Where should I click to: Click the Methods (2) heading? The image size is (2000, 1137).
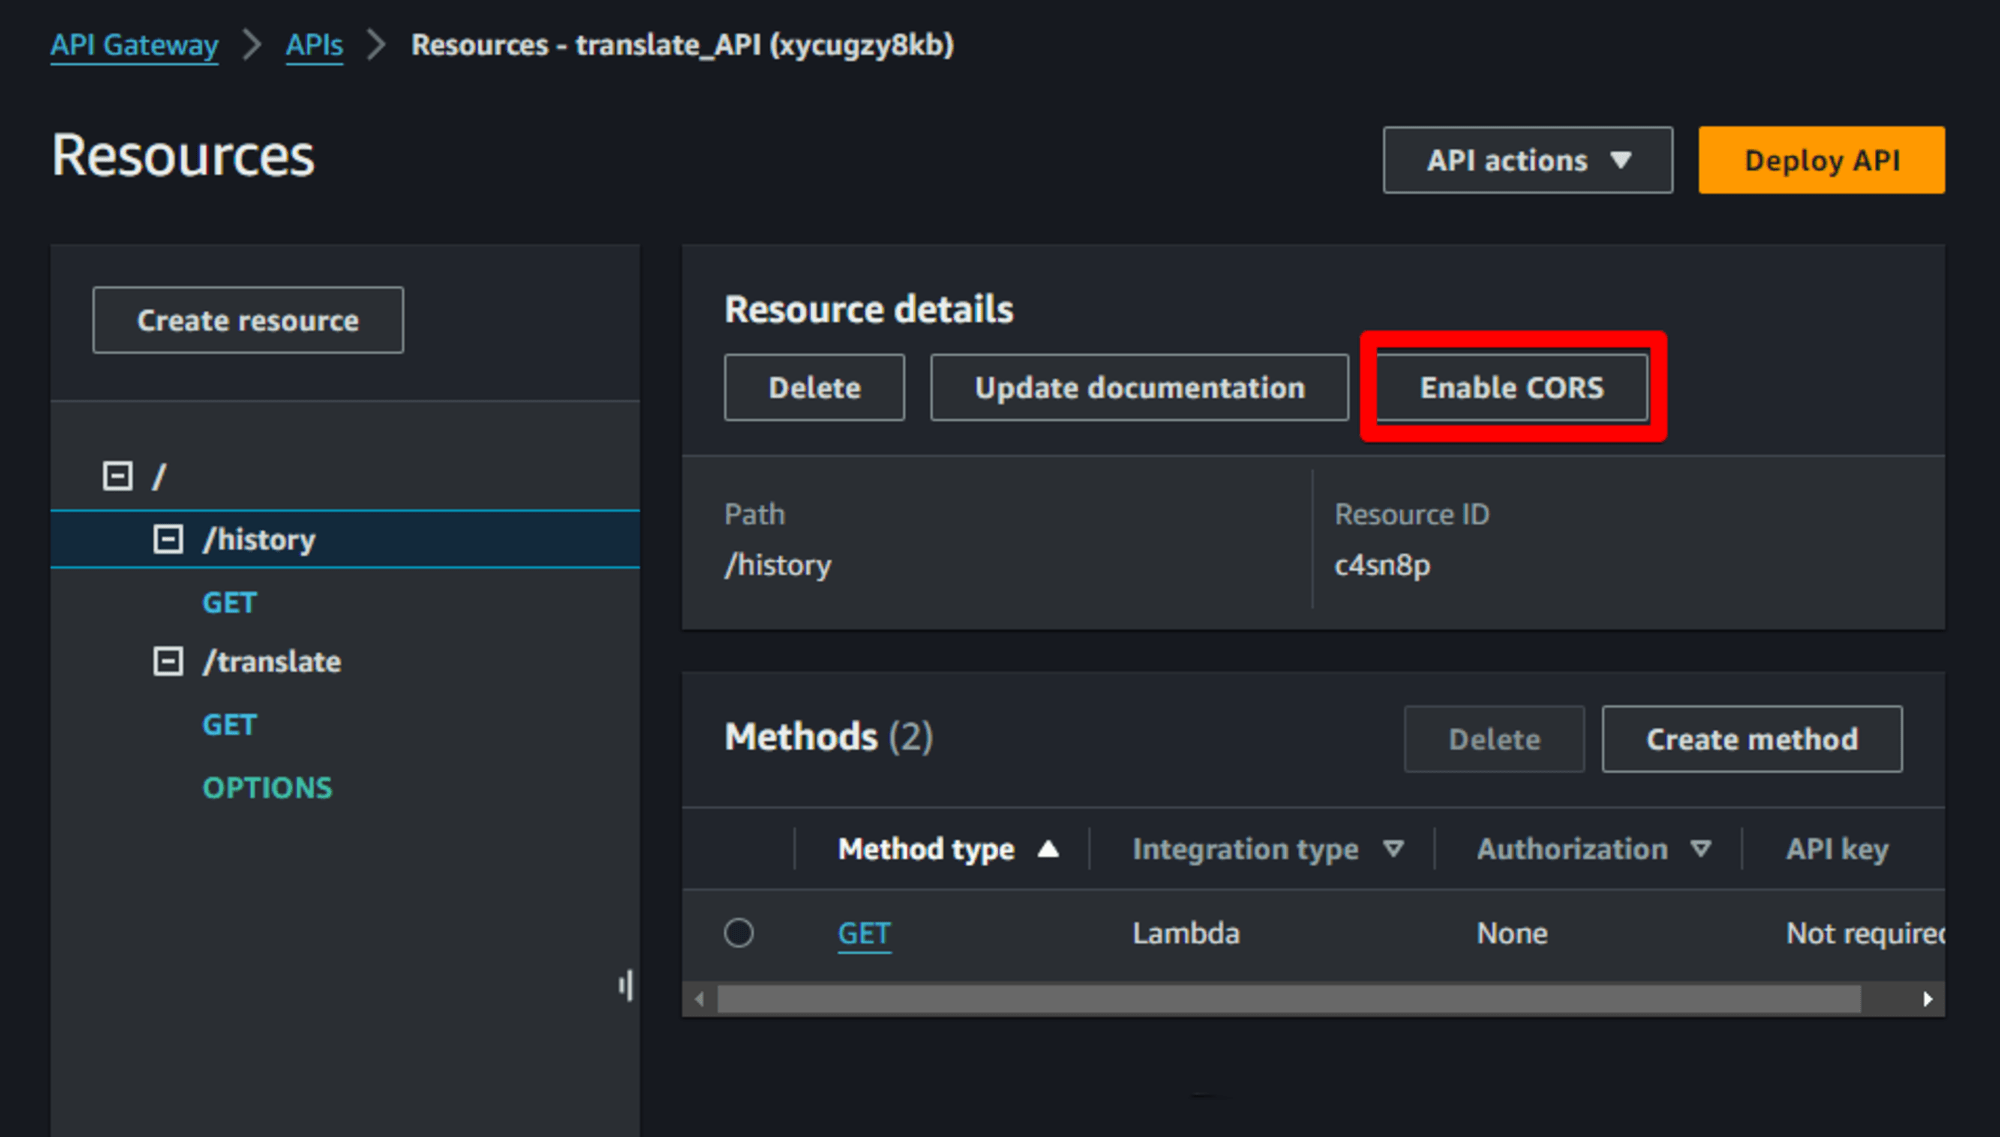coord(828,737)
